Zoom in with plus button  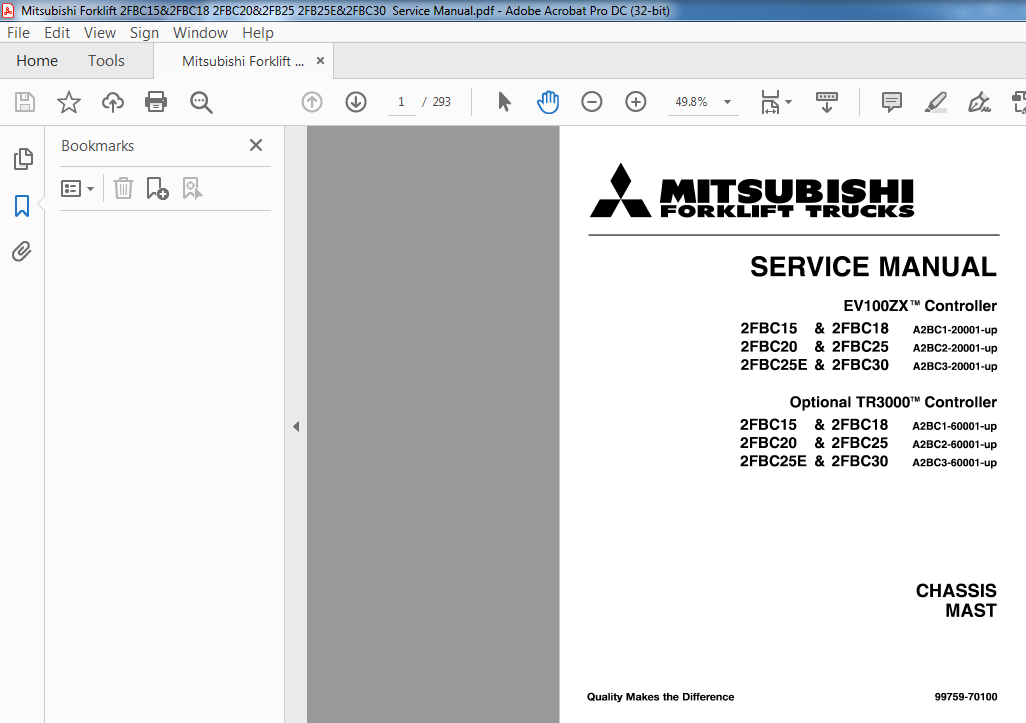coord(635,102)
